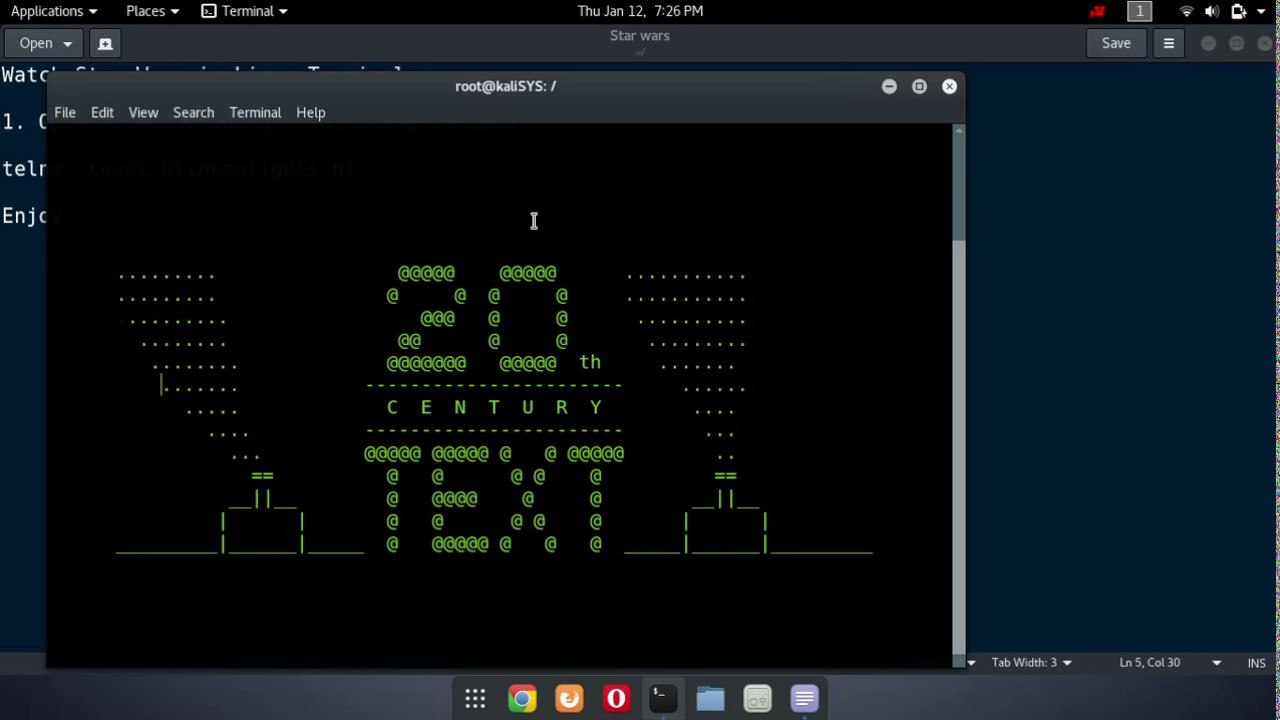This screenshot has height=720, width=1280.
Task: Open the Applications menu in top bar
Action: [54, 11]
